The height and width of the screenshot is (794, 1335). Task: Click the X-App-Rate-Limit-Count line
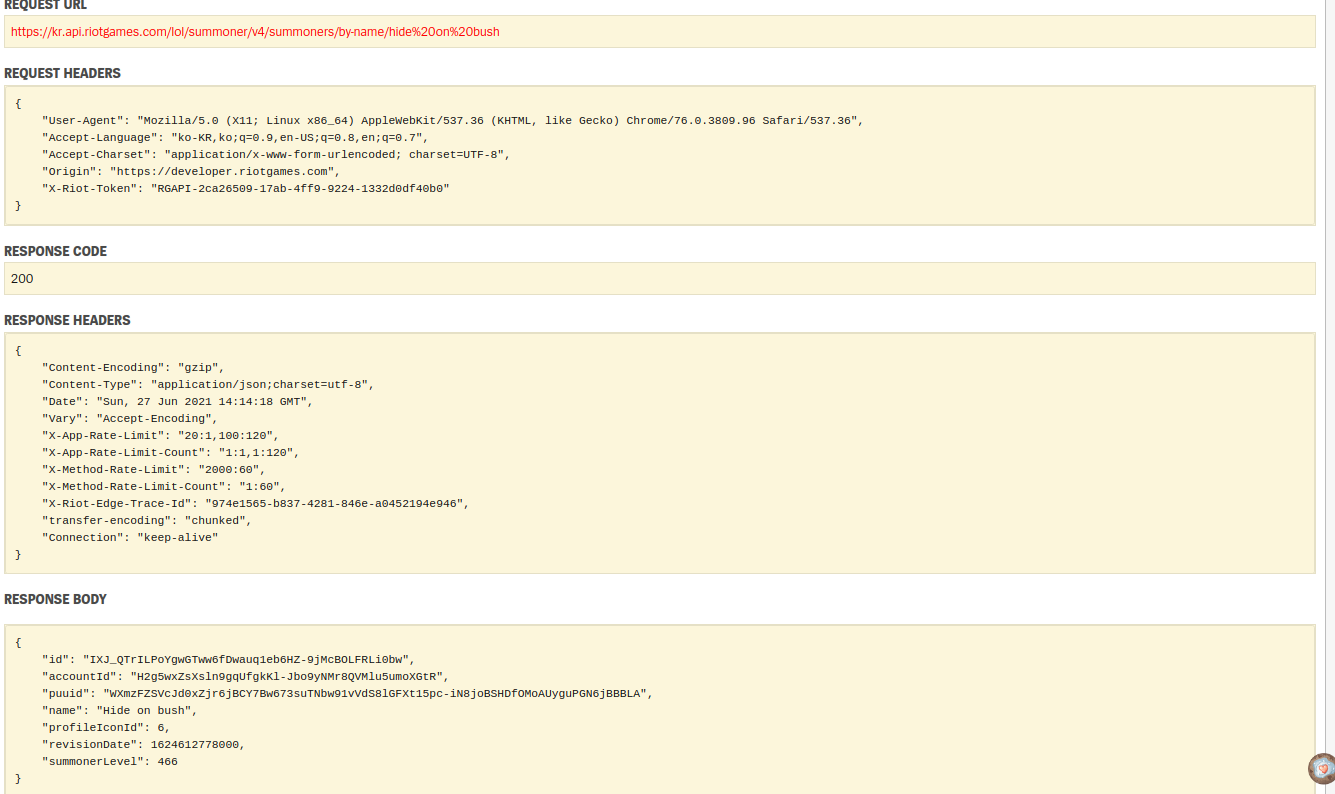click(x=170, y=452)
